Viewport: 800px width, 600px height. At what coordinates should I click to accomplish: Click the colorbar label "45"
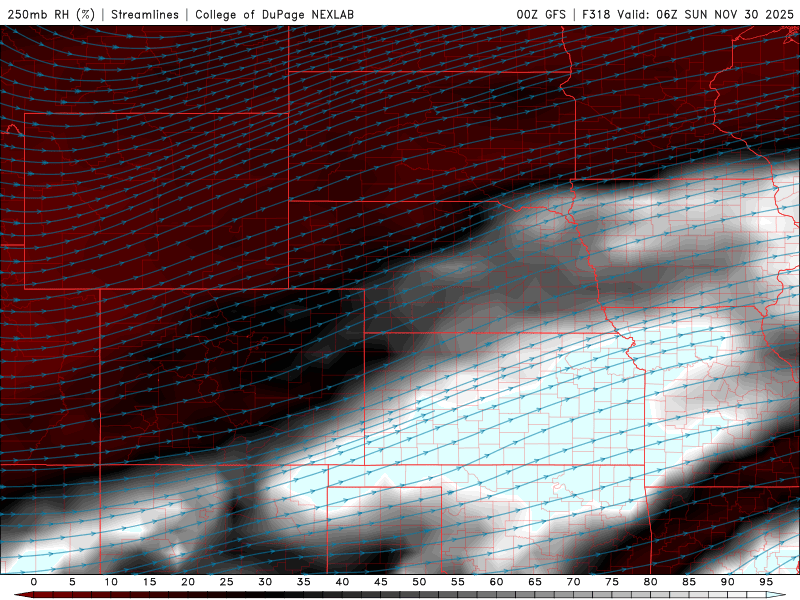381,582
